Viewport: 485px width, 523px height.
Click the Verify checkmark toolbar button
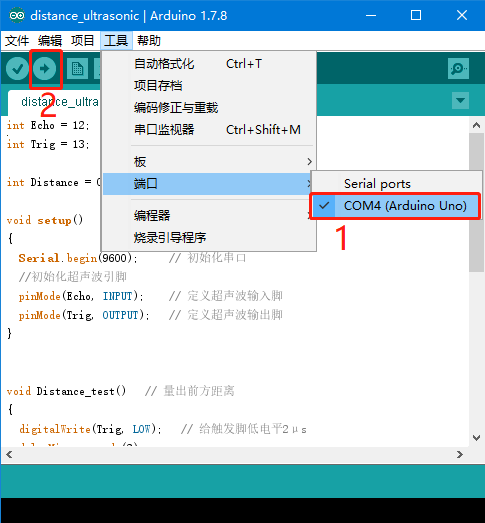tap(17, 69)
